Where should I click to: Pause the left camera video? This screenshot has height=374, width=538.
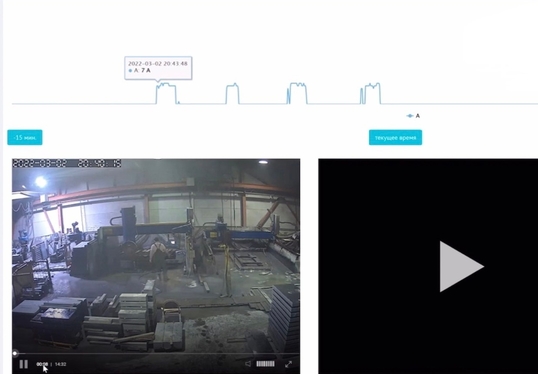23,364
